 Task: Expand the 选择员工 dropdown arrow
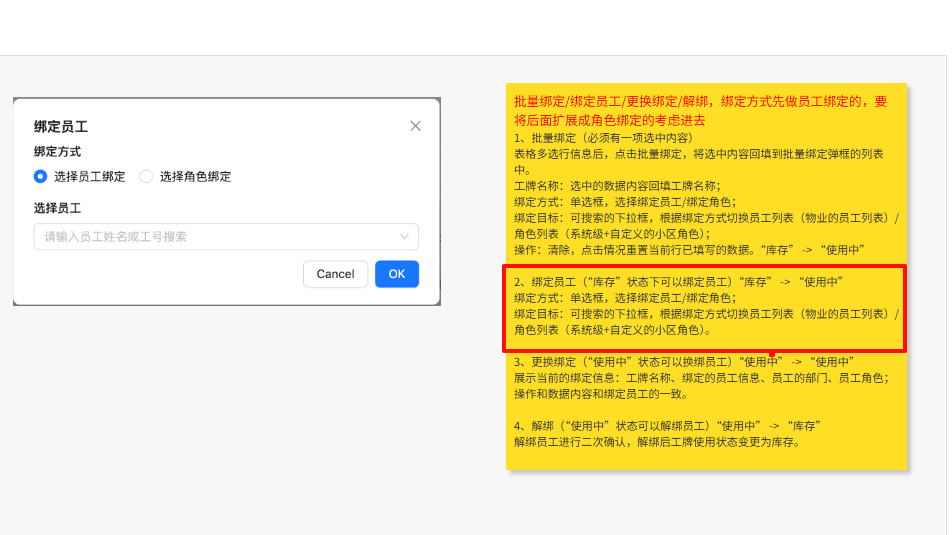pos(404,237)
